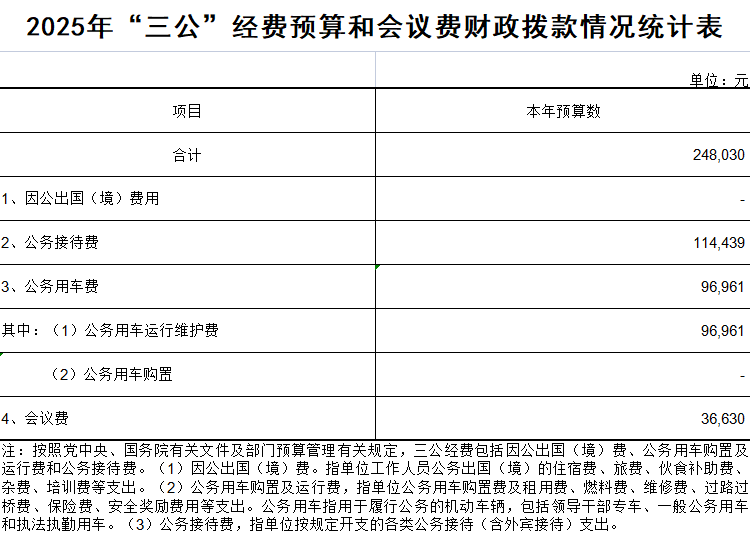Click the 3、公务用车费 row label
Image resolution: width=750 pixels, height=537 pixels.
[50, 286]
